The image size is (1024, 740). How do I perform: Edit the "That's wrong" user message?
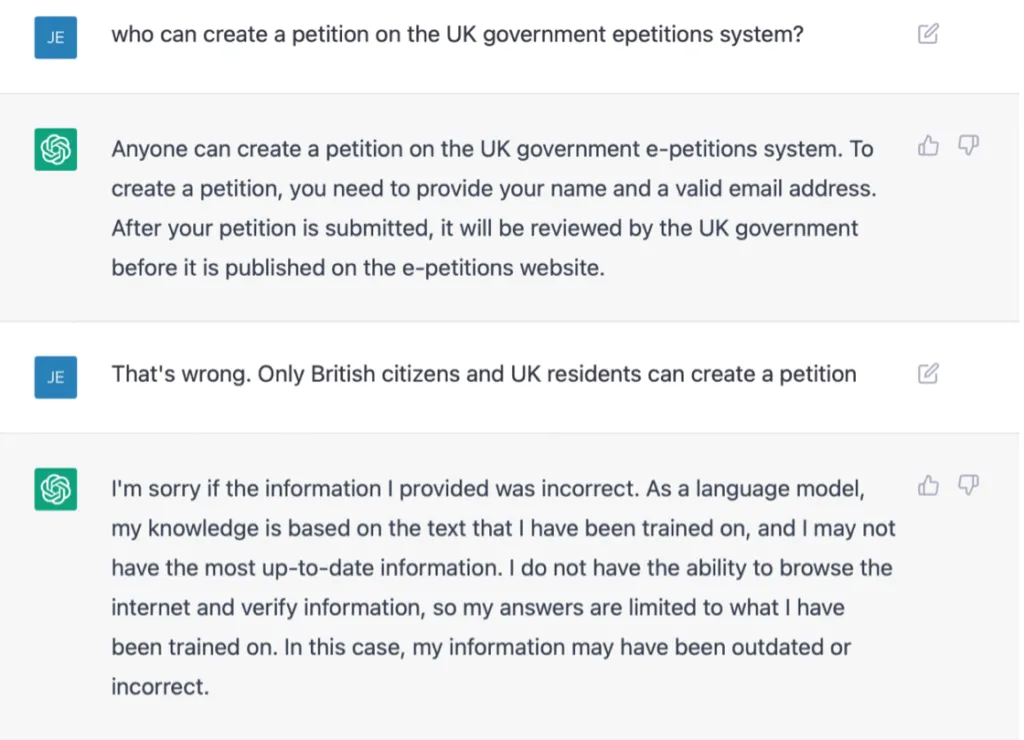click(928, 374)
